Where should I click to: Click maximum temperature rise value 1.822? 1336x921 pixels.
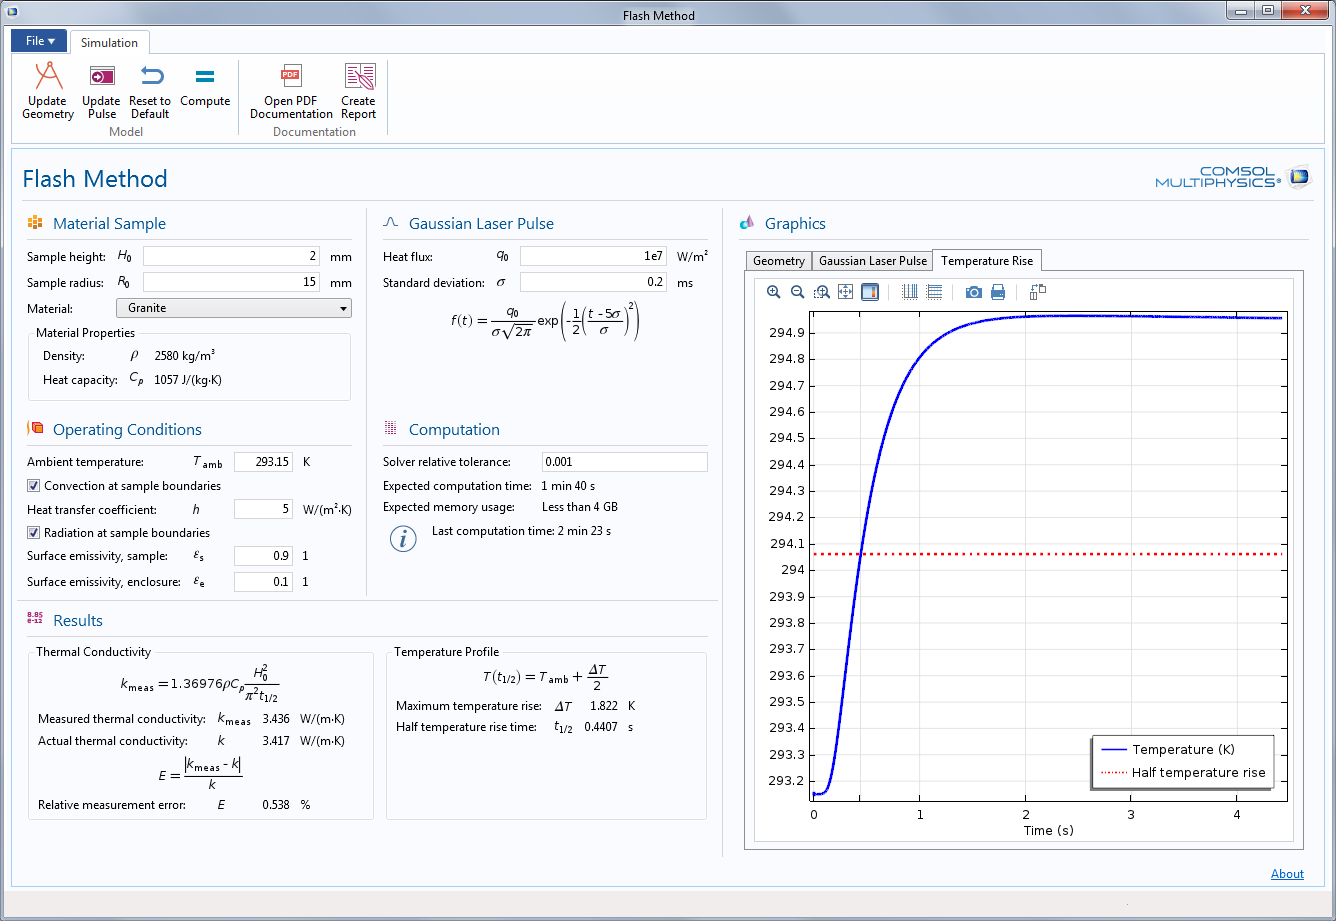pos(605,705)
